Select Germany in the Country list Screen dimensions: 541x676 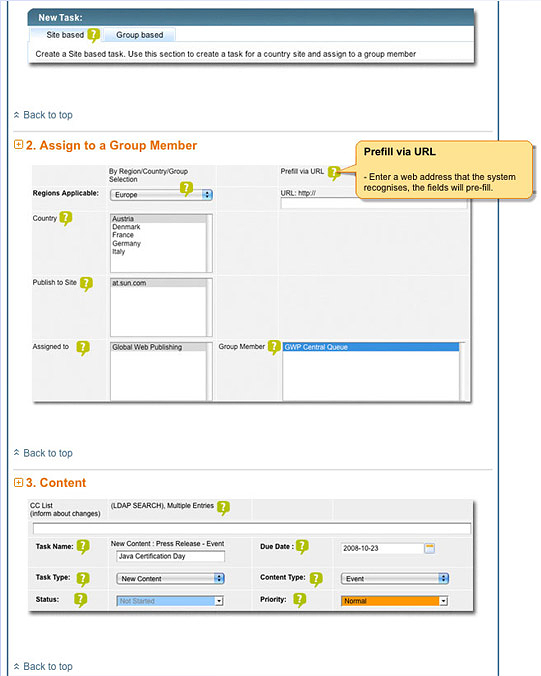[x=126, y=244]
